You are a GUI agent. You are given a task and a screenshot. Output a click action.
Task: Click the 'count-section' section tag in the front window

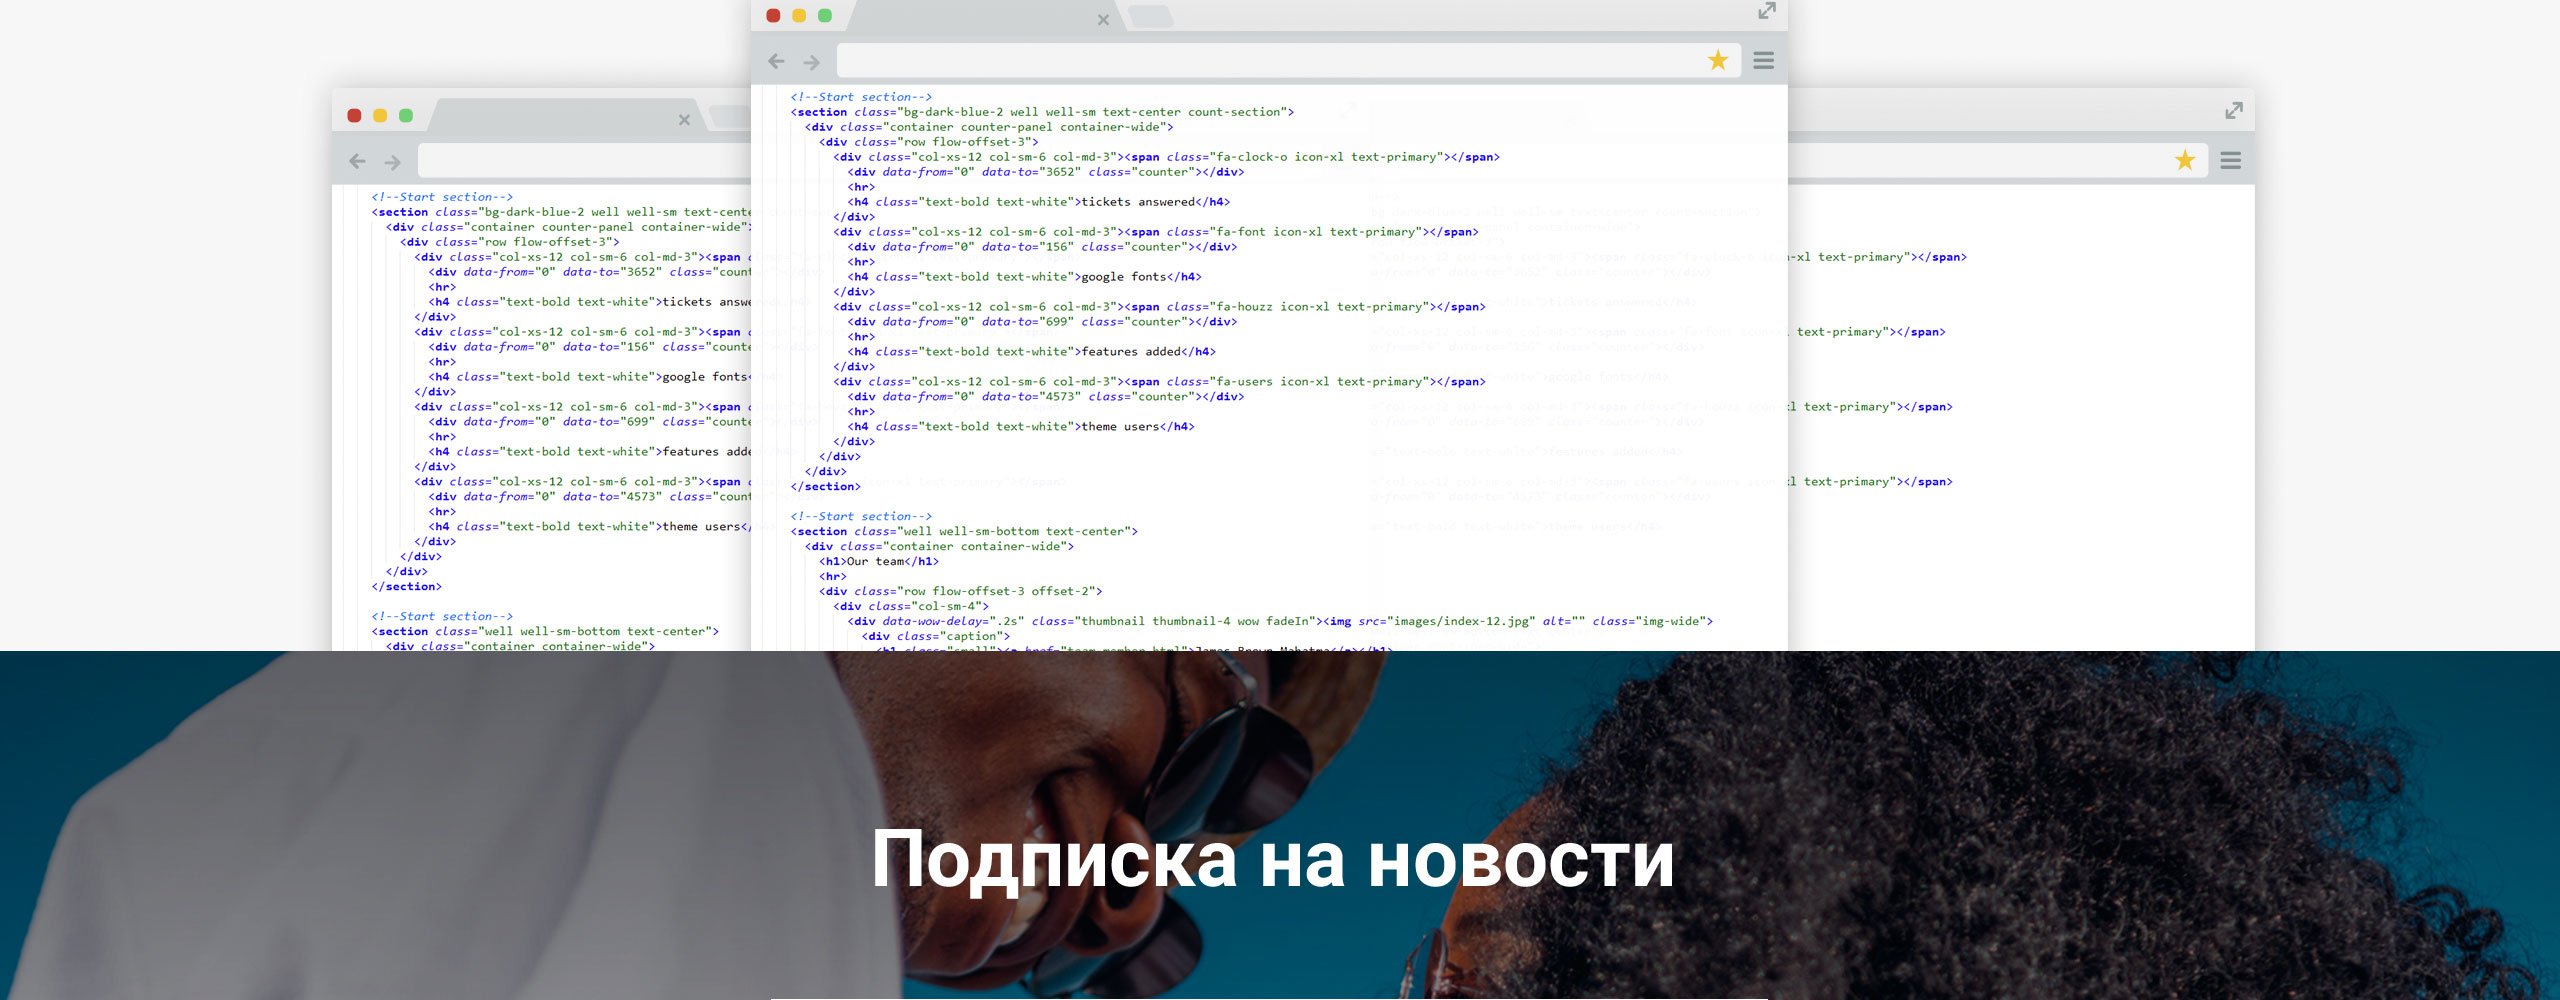click(1043, 112)
